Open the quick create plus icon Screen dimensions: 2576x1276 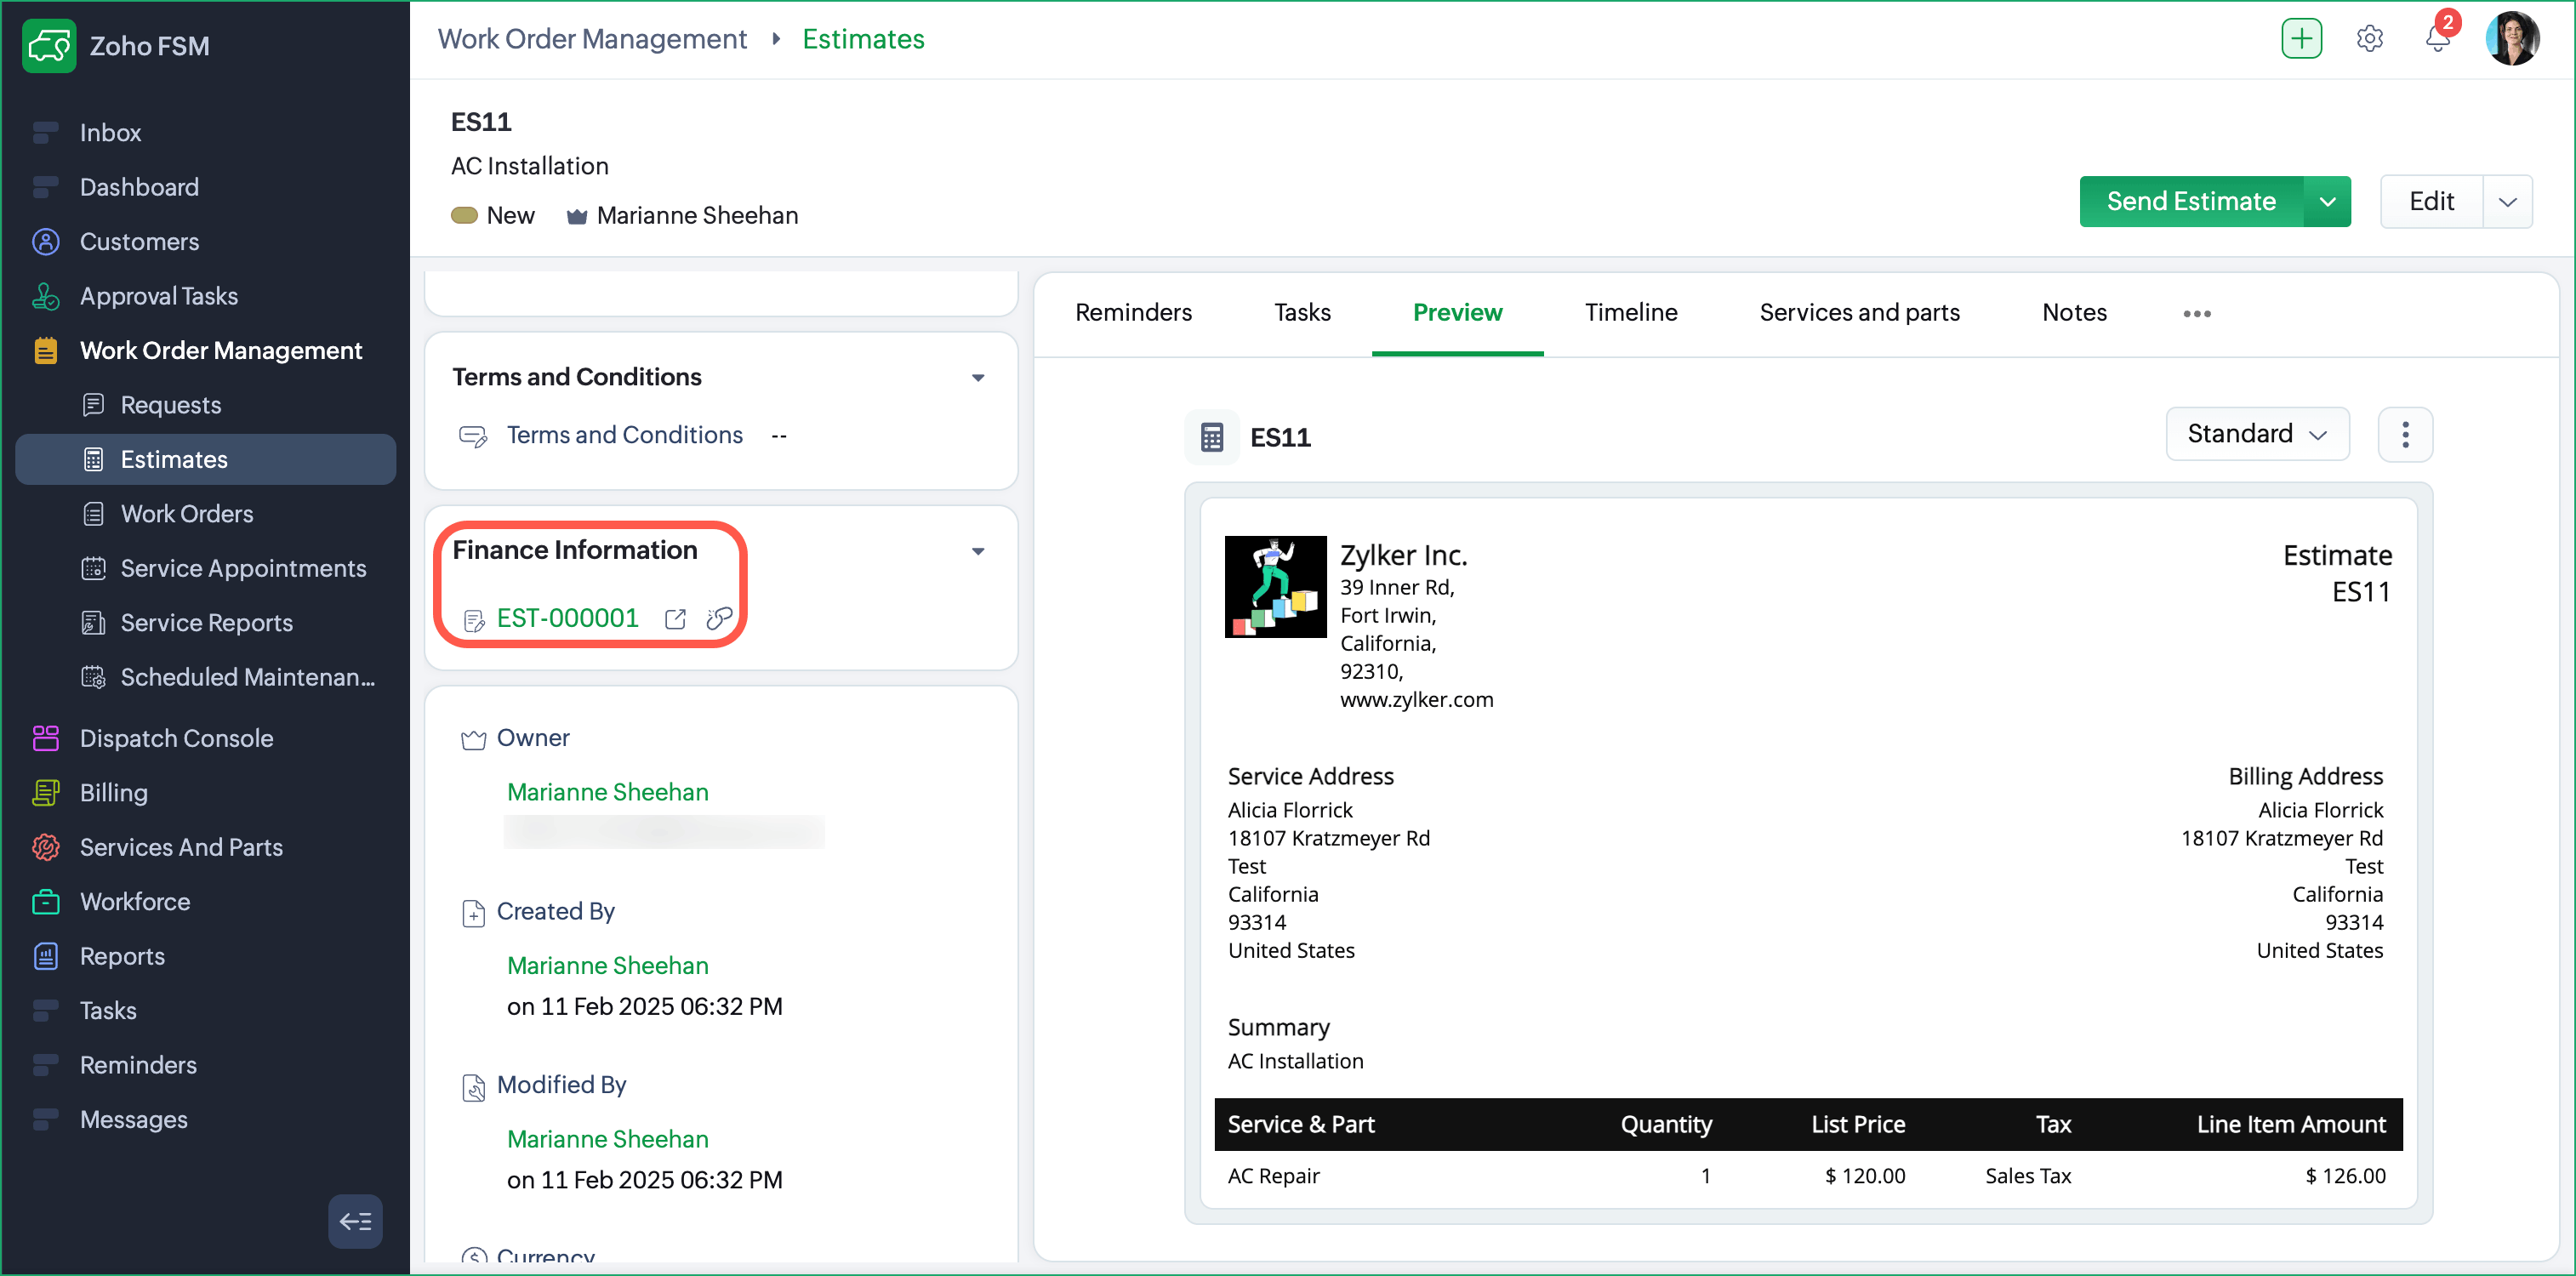pyautogui.click(x=2301, y=39)
